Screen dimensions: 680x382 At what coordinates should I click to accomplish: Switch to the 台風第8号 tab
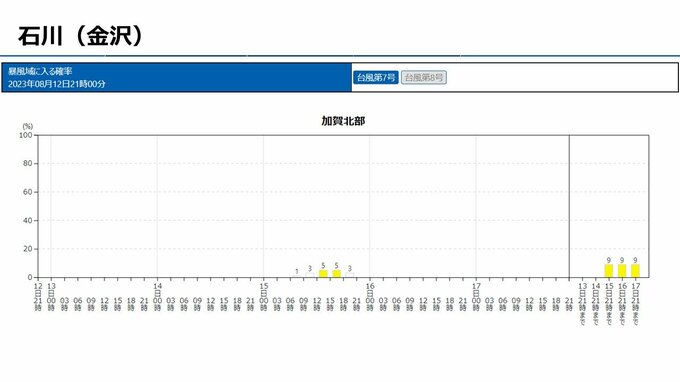pyautogui.click(x=424, y=78)
